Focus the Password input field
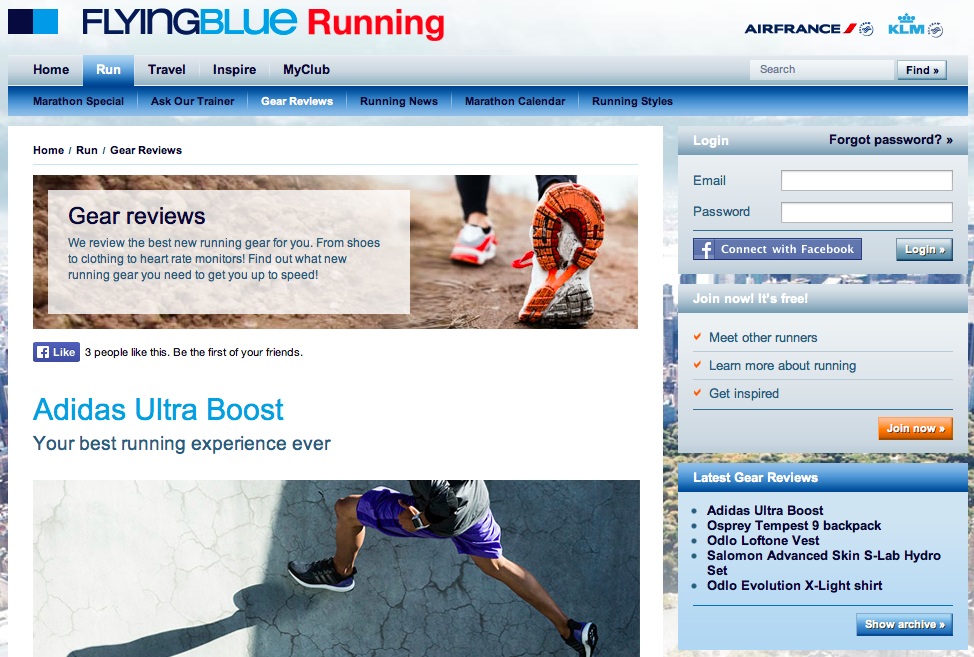 (x=867, y=212)
